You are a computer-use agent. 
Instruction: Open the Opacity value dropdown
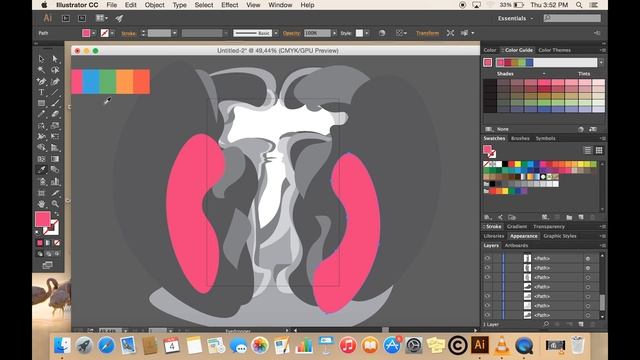click(x=334, y=33)
